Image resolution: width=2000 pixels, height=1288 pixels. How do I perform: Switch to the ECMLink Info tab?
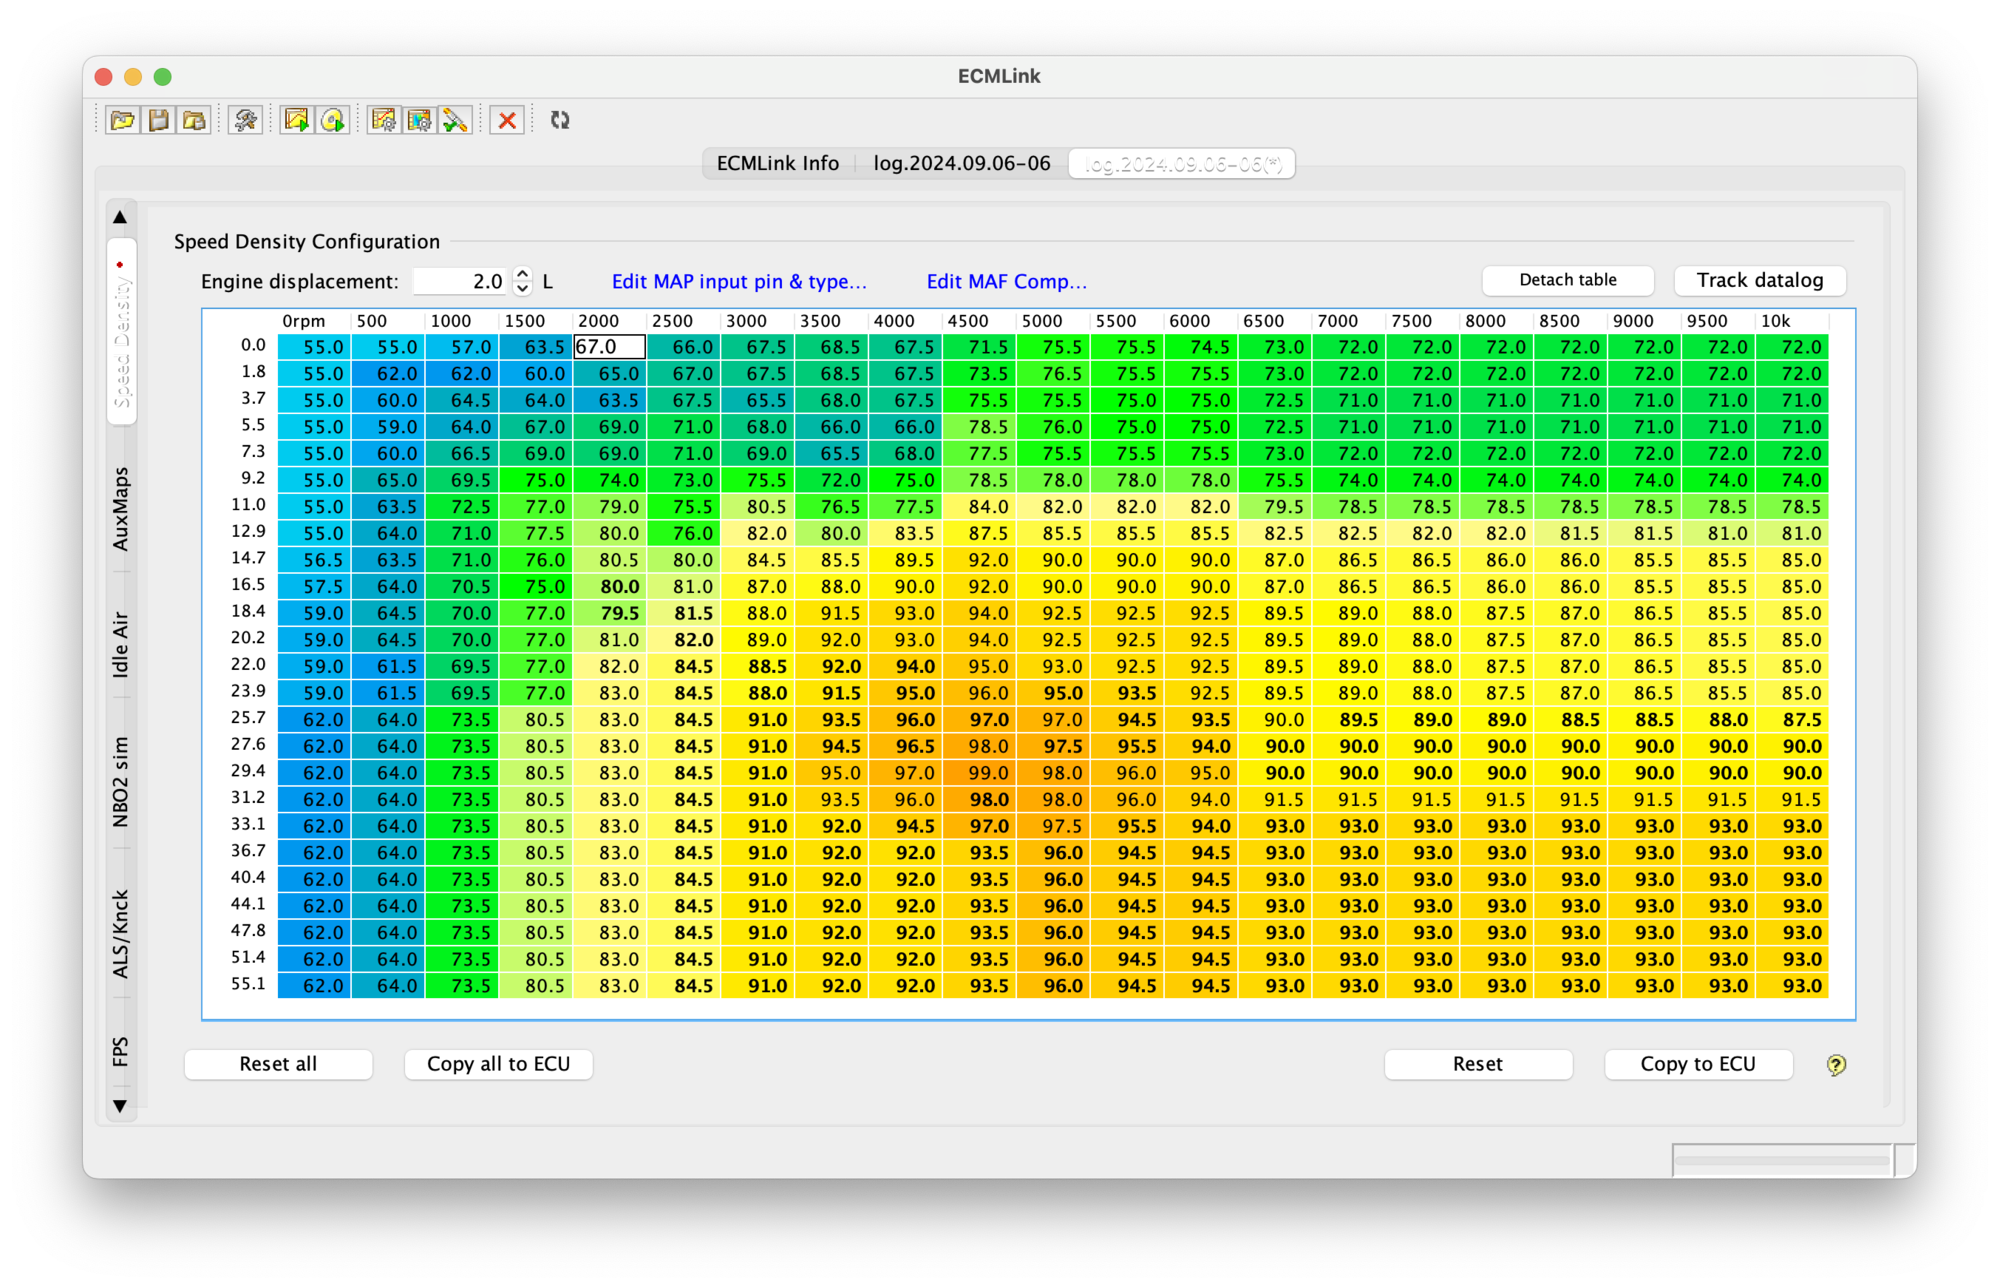click(777, 163)
